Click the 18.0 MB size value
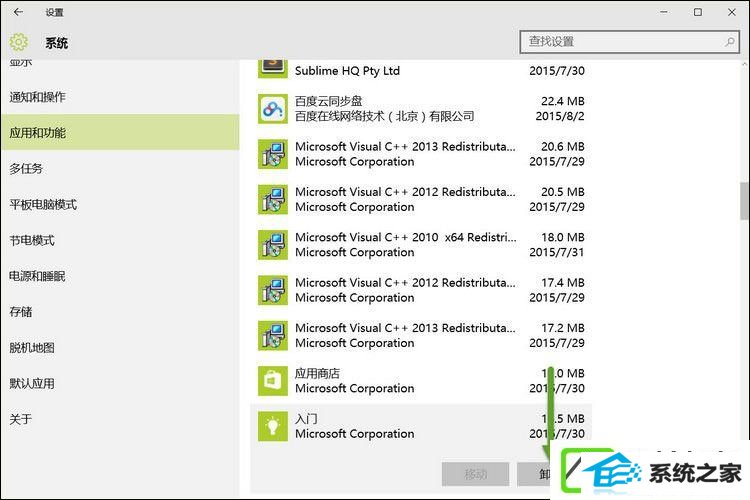 pos(562,237)
